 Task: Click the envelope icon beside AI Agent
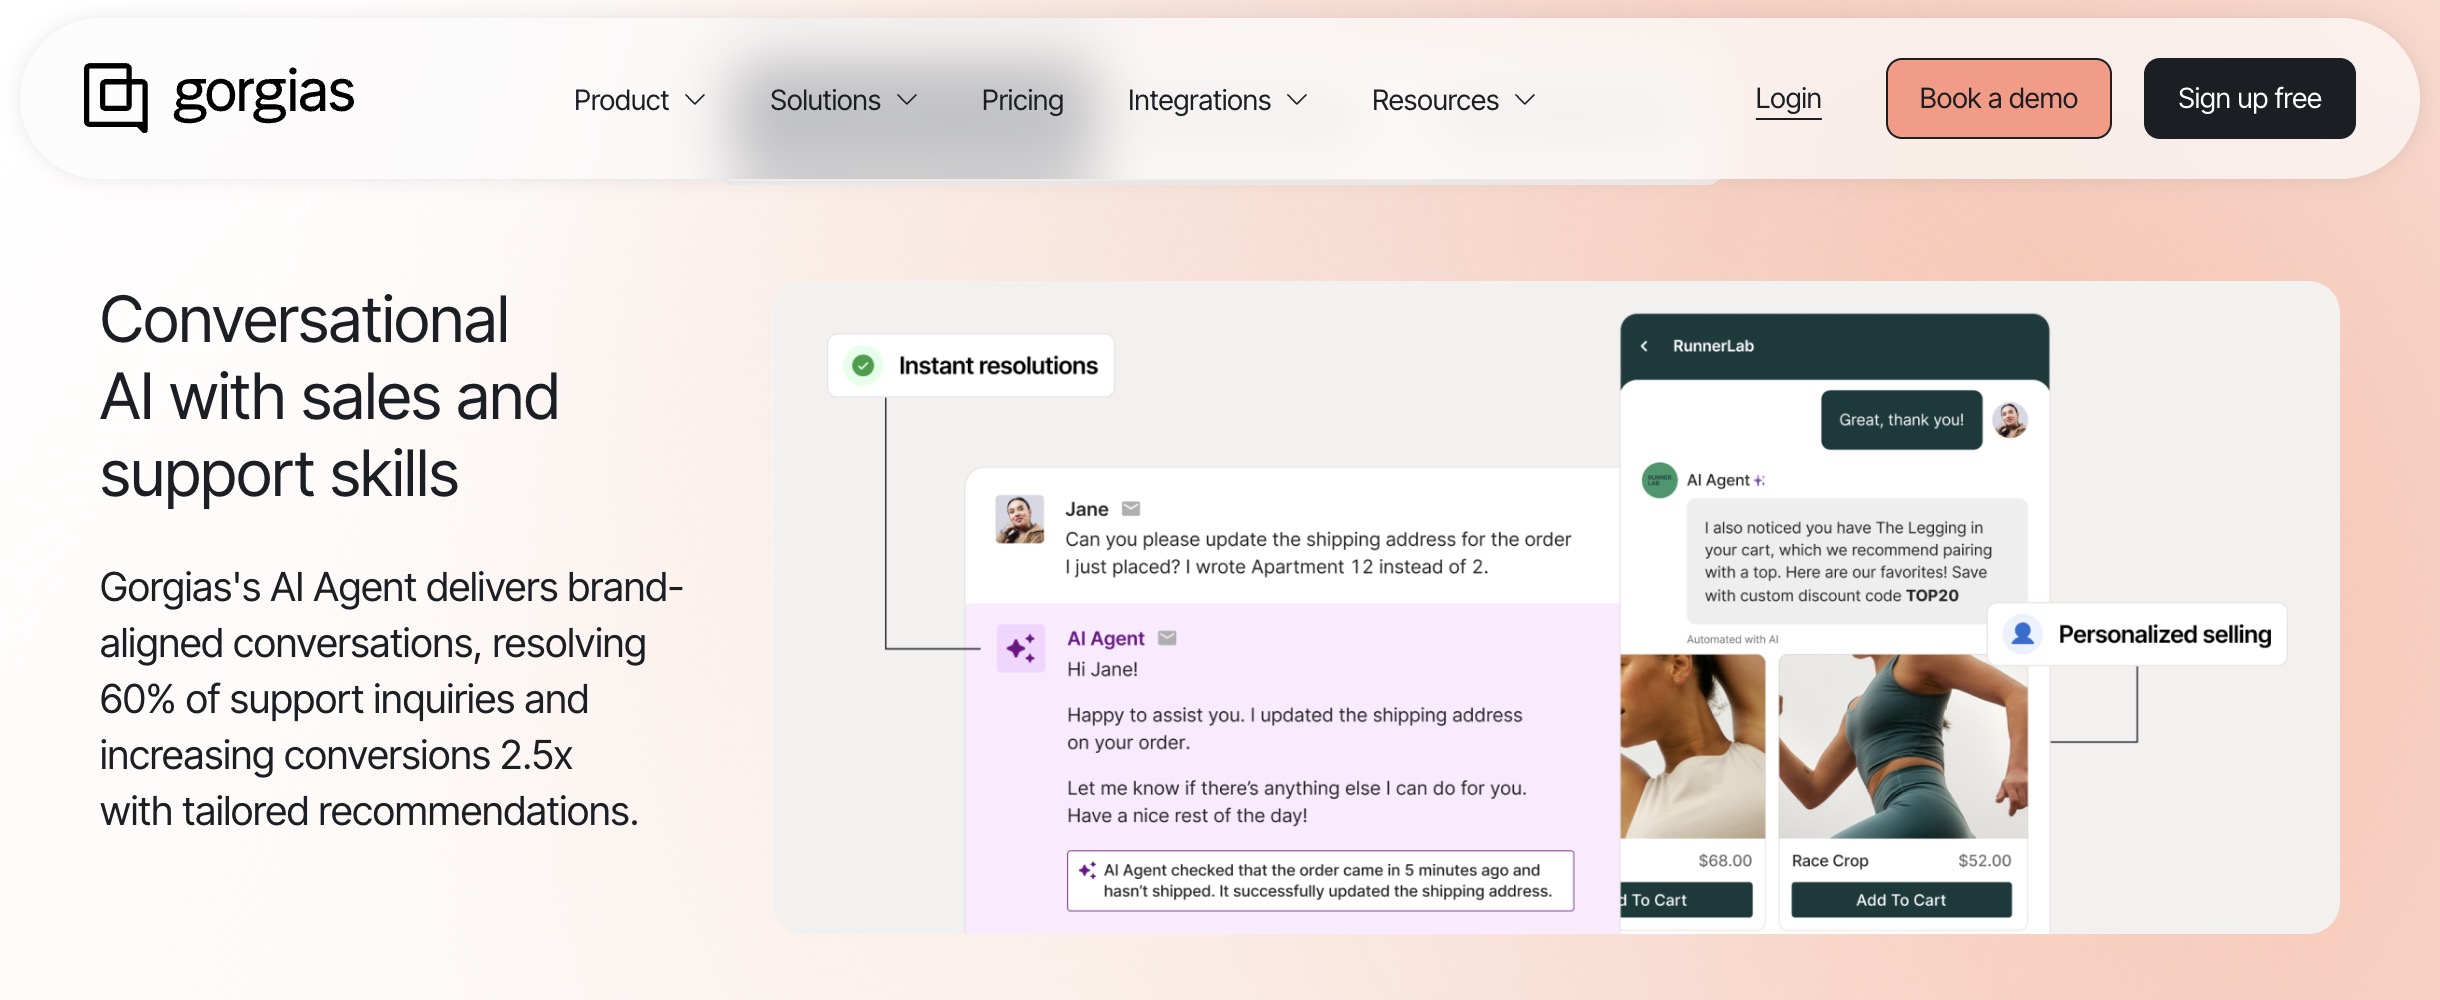coord(1167,638)
